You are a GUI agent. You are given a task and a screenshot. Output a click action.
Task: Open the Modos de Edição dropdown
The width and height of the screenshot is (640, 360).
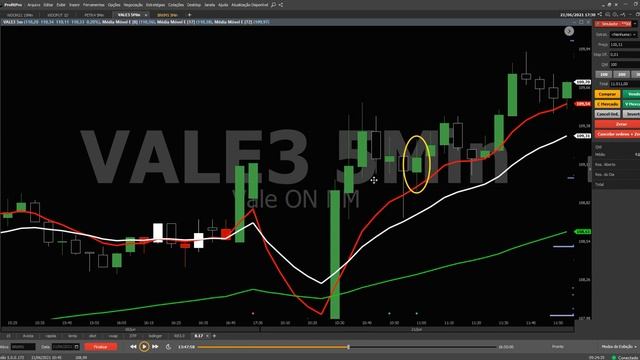click(619, 347)
